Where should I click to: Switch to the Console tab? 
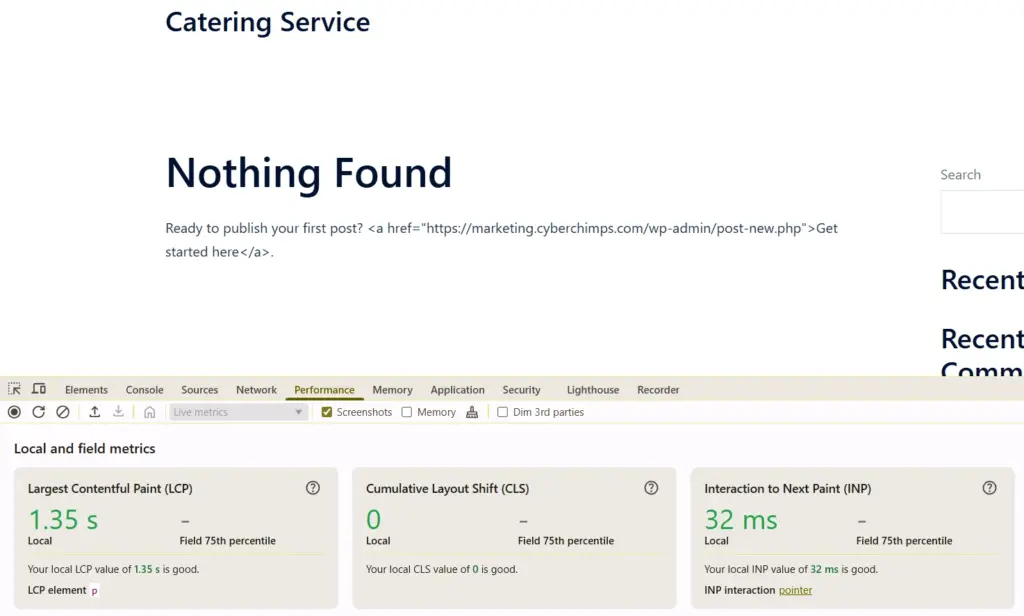point(144,390)
